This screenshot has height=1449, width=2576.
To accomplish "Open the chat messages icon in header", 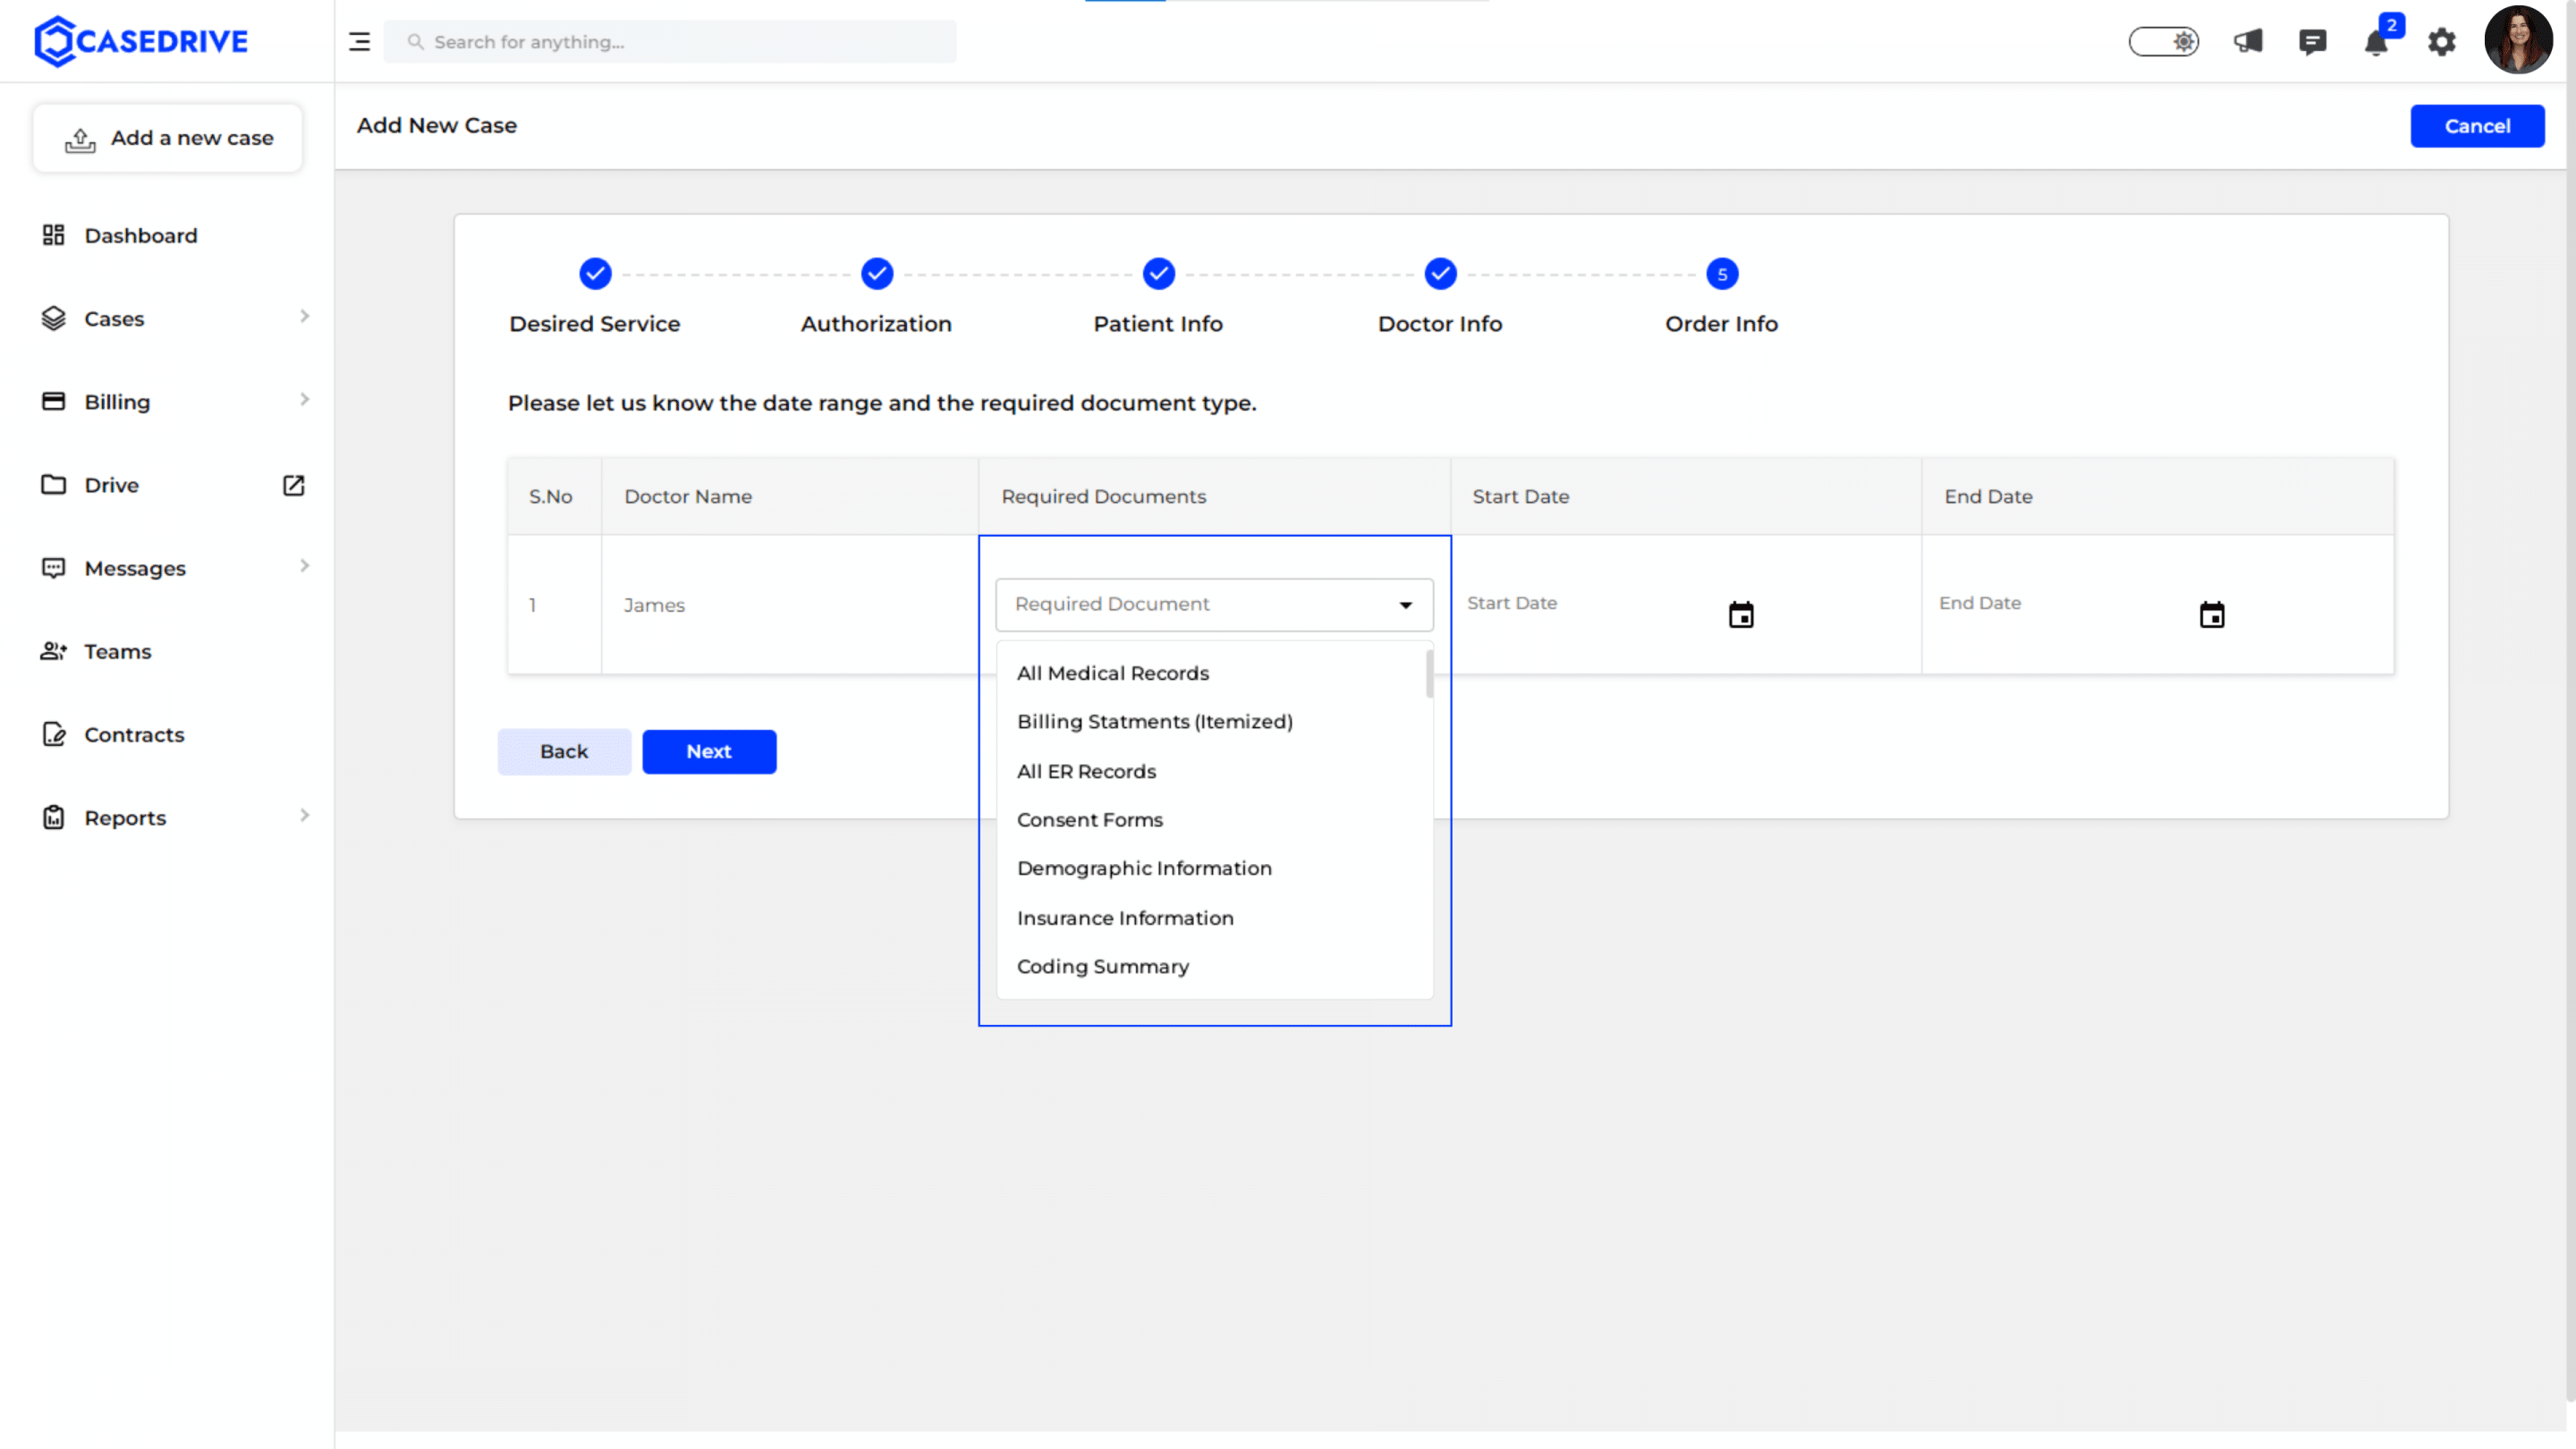I will click(x=2312, y=42).
